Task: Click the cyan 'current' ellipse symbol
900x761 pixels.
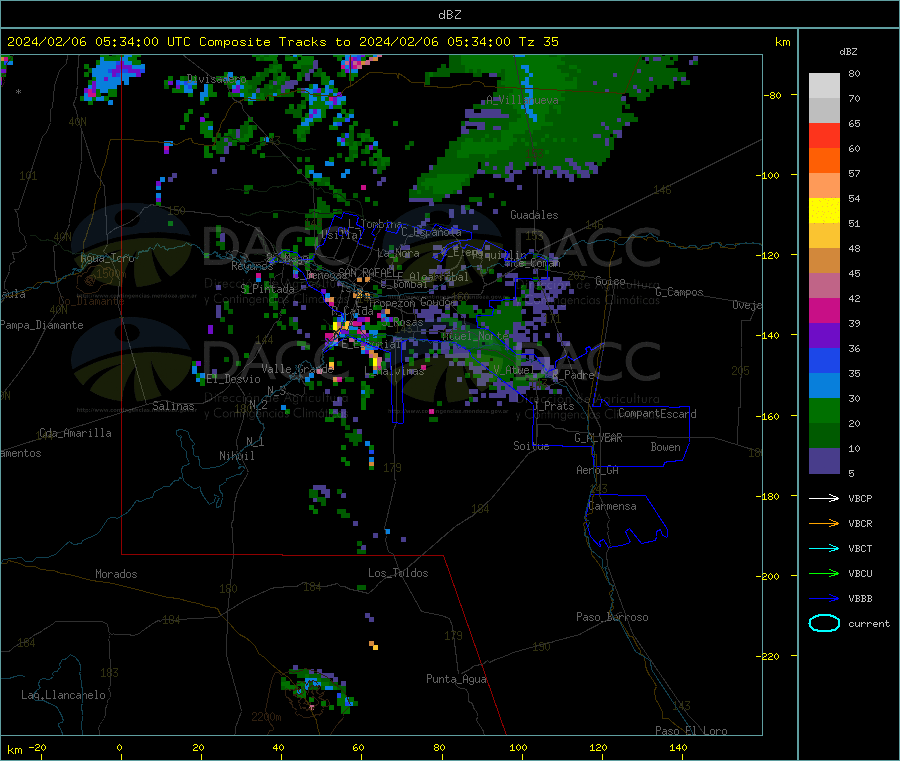Action: [824, 623]
